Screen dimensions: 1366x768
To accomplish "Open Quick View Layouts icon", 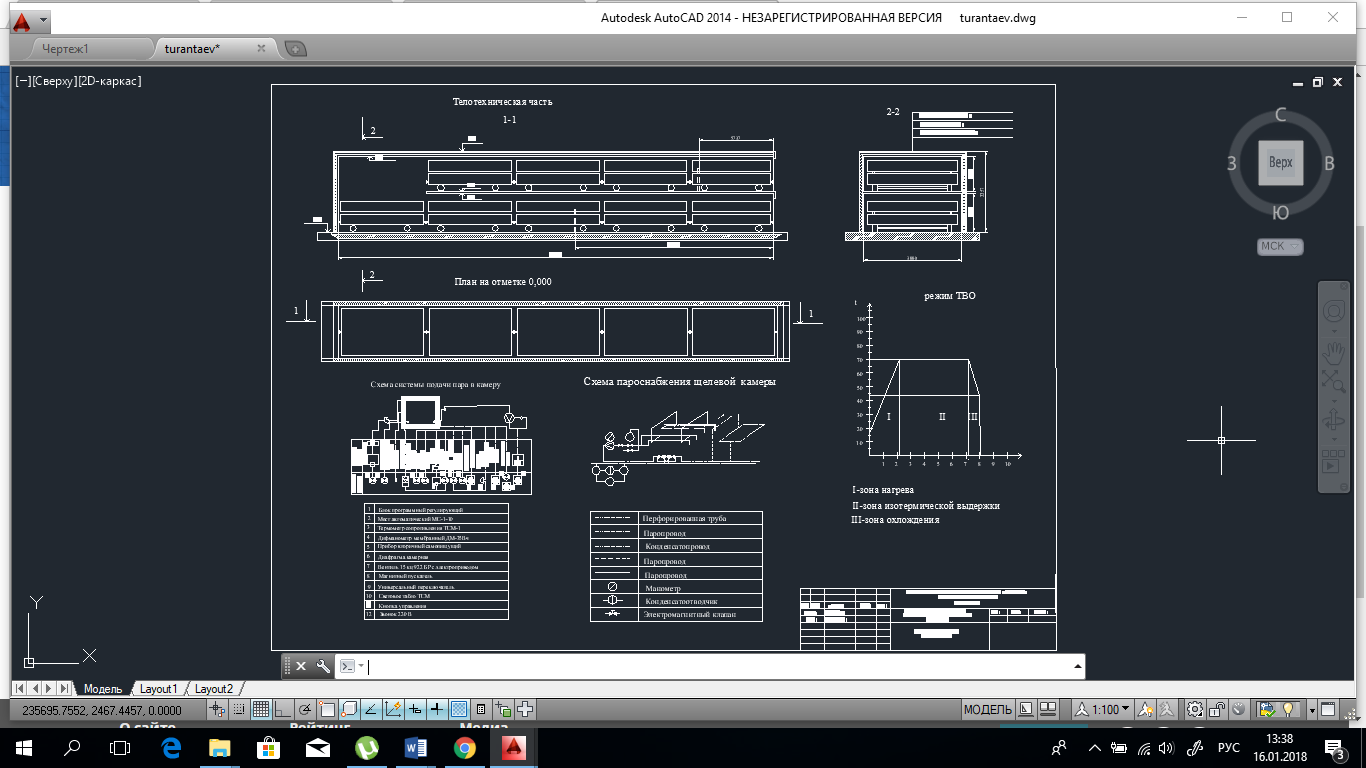I will (1027, 710).
